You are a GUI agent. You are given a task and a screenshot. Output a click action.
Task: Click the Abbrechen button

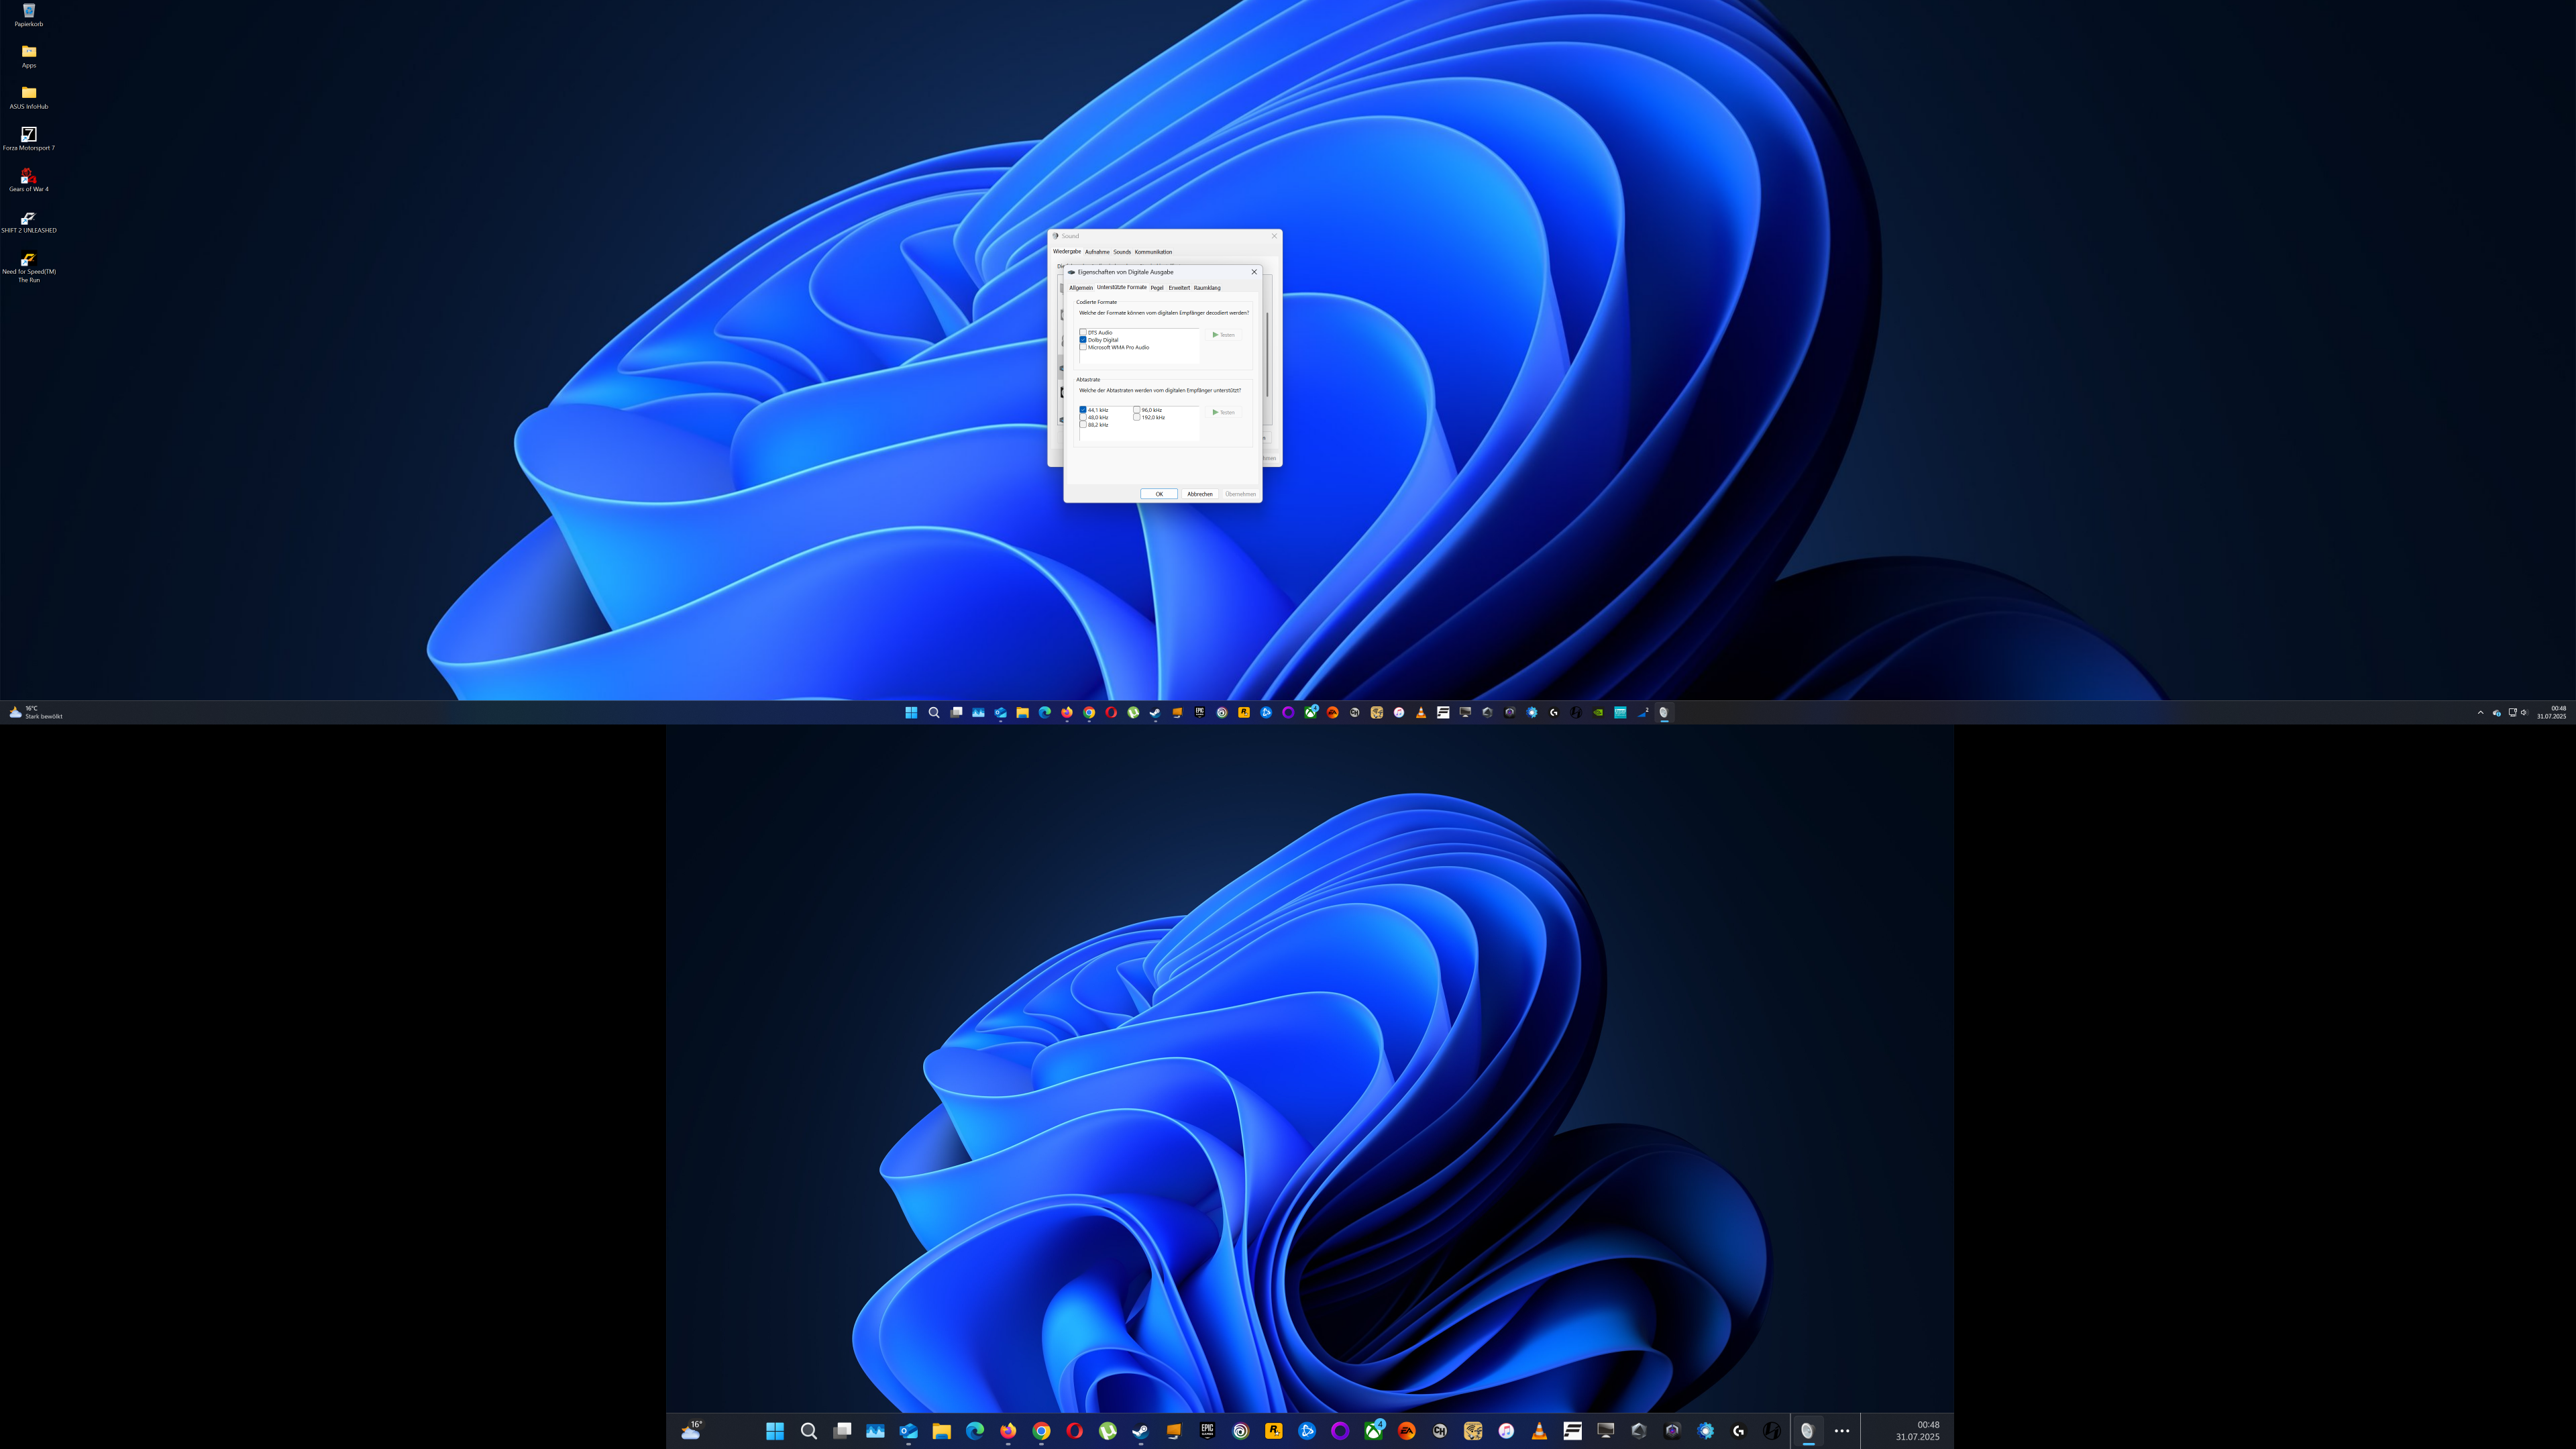pos(1199,494)
